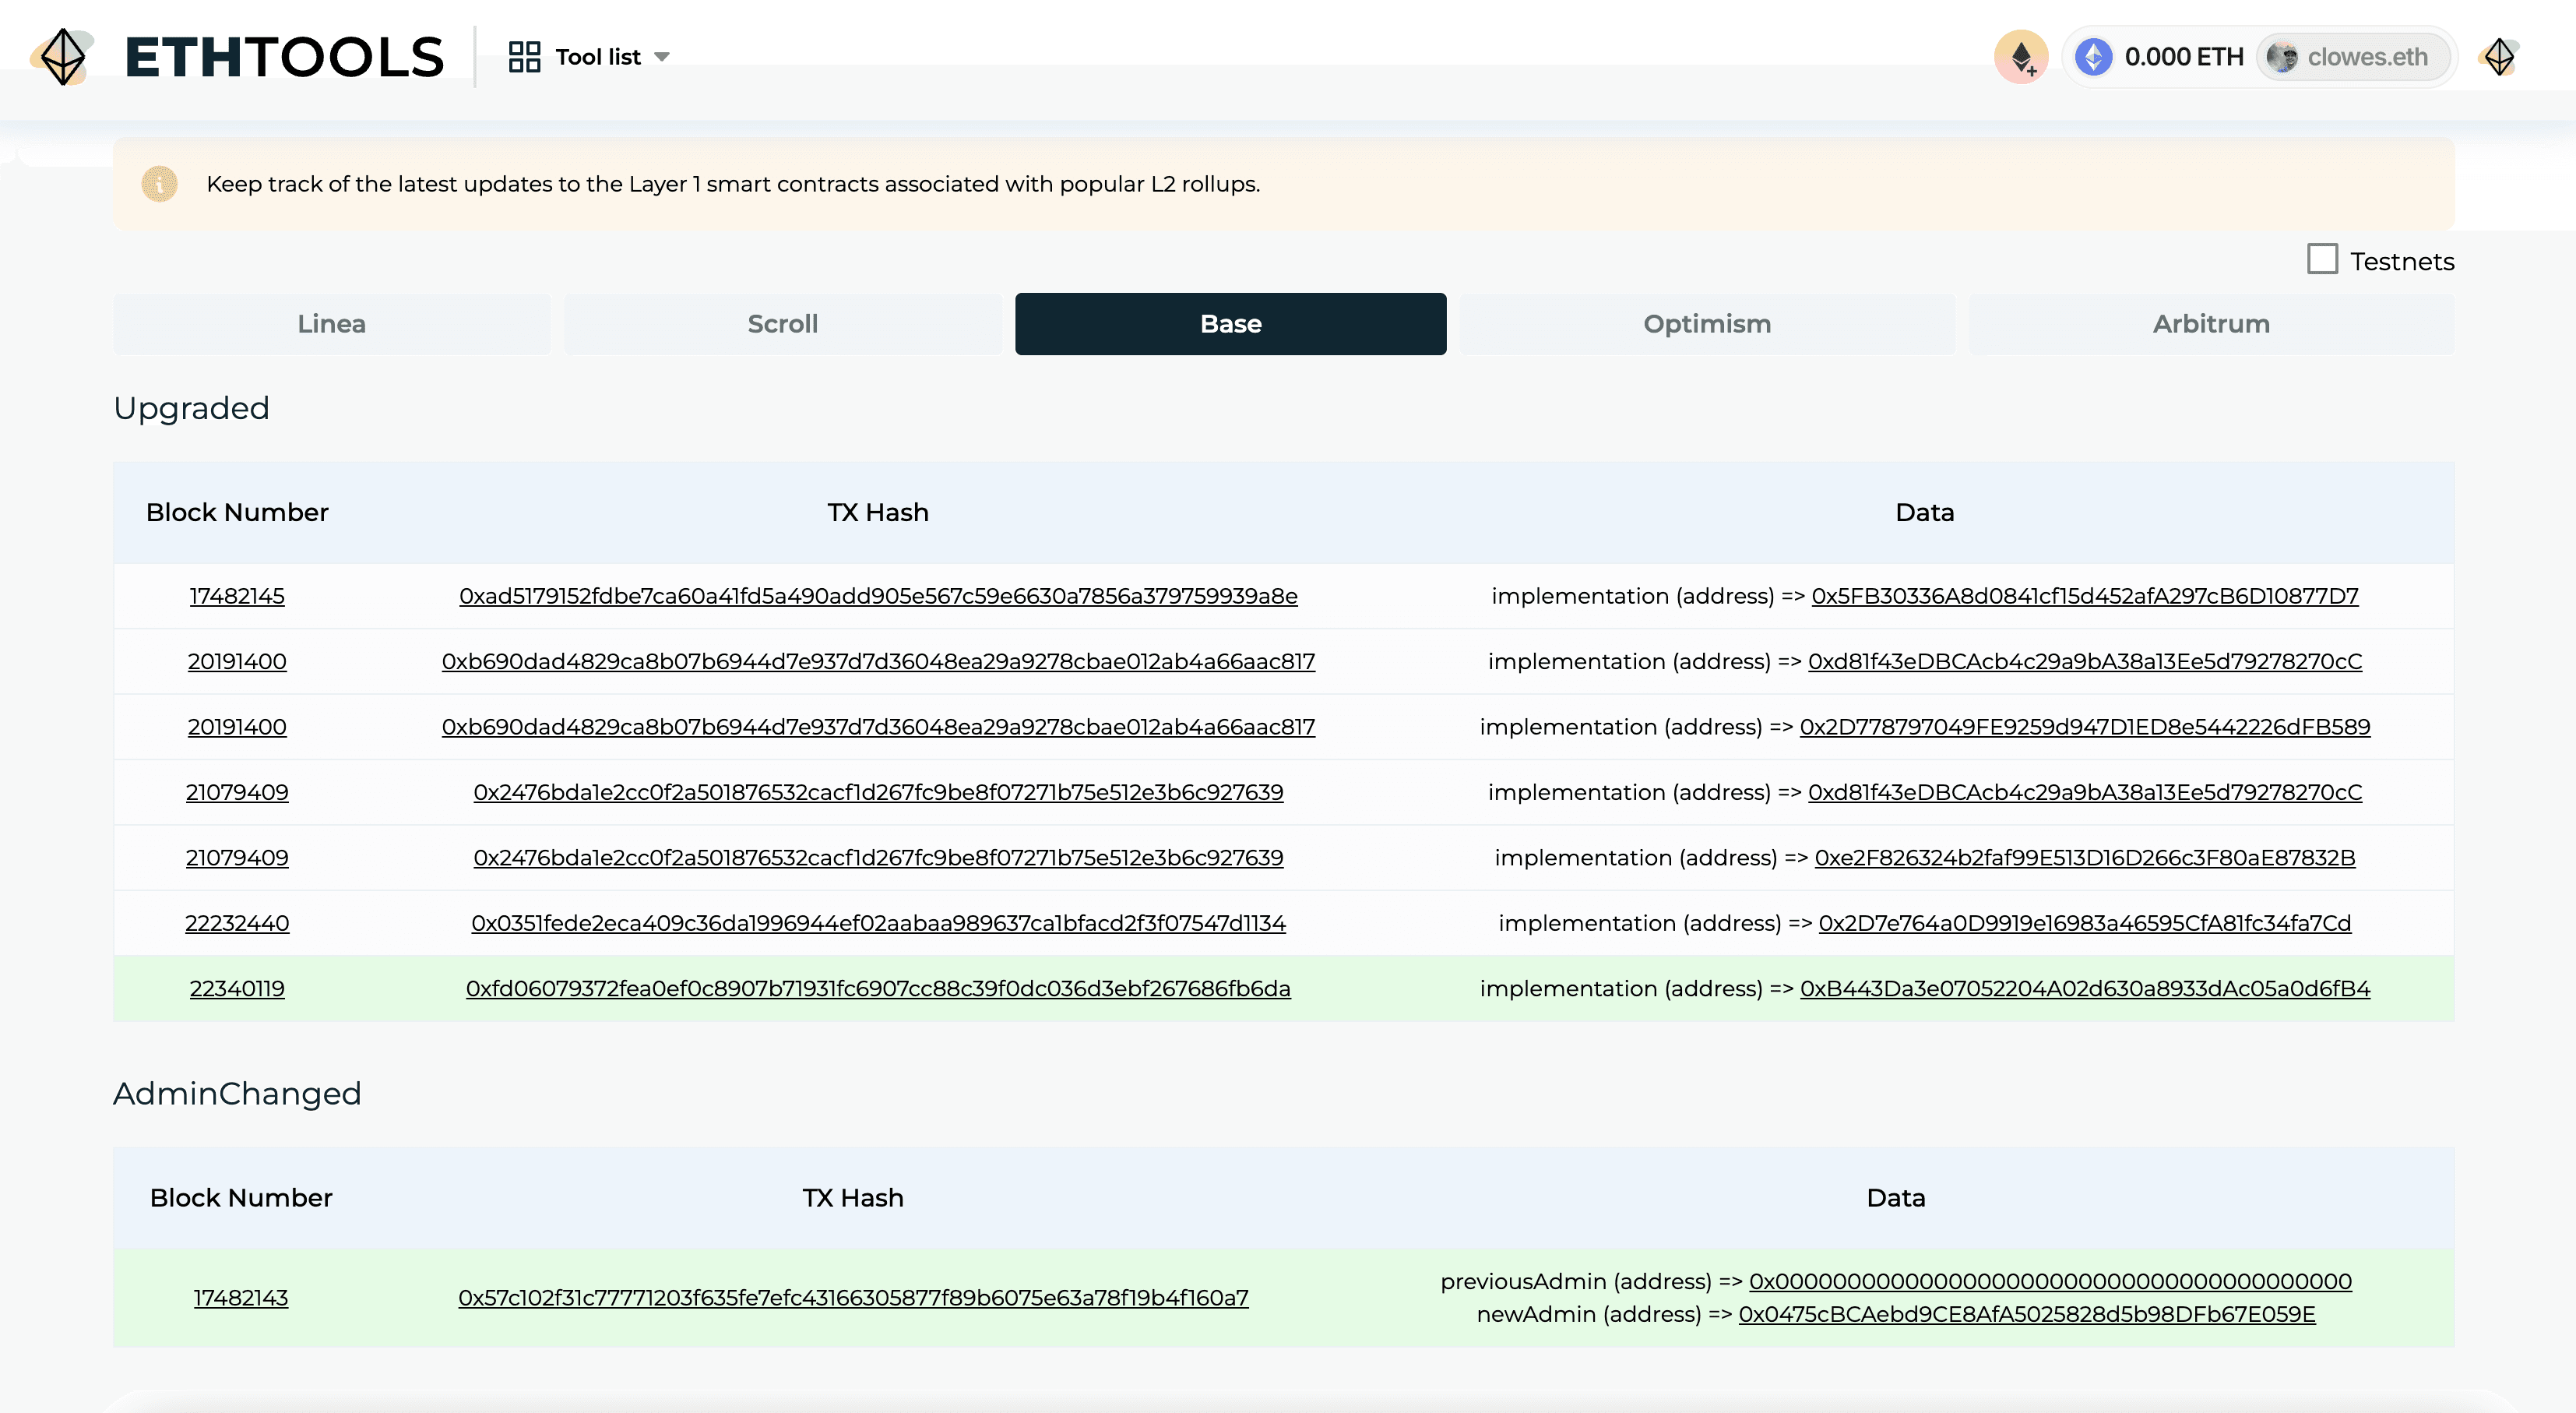Select the Optimism tab
Image resolution: width=2576 pixels, height=1413 pixels.
click(1706, 324)
